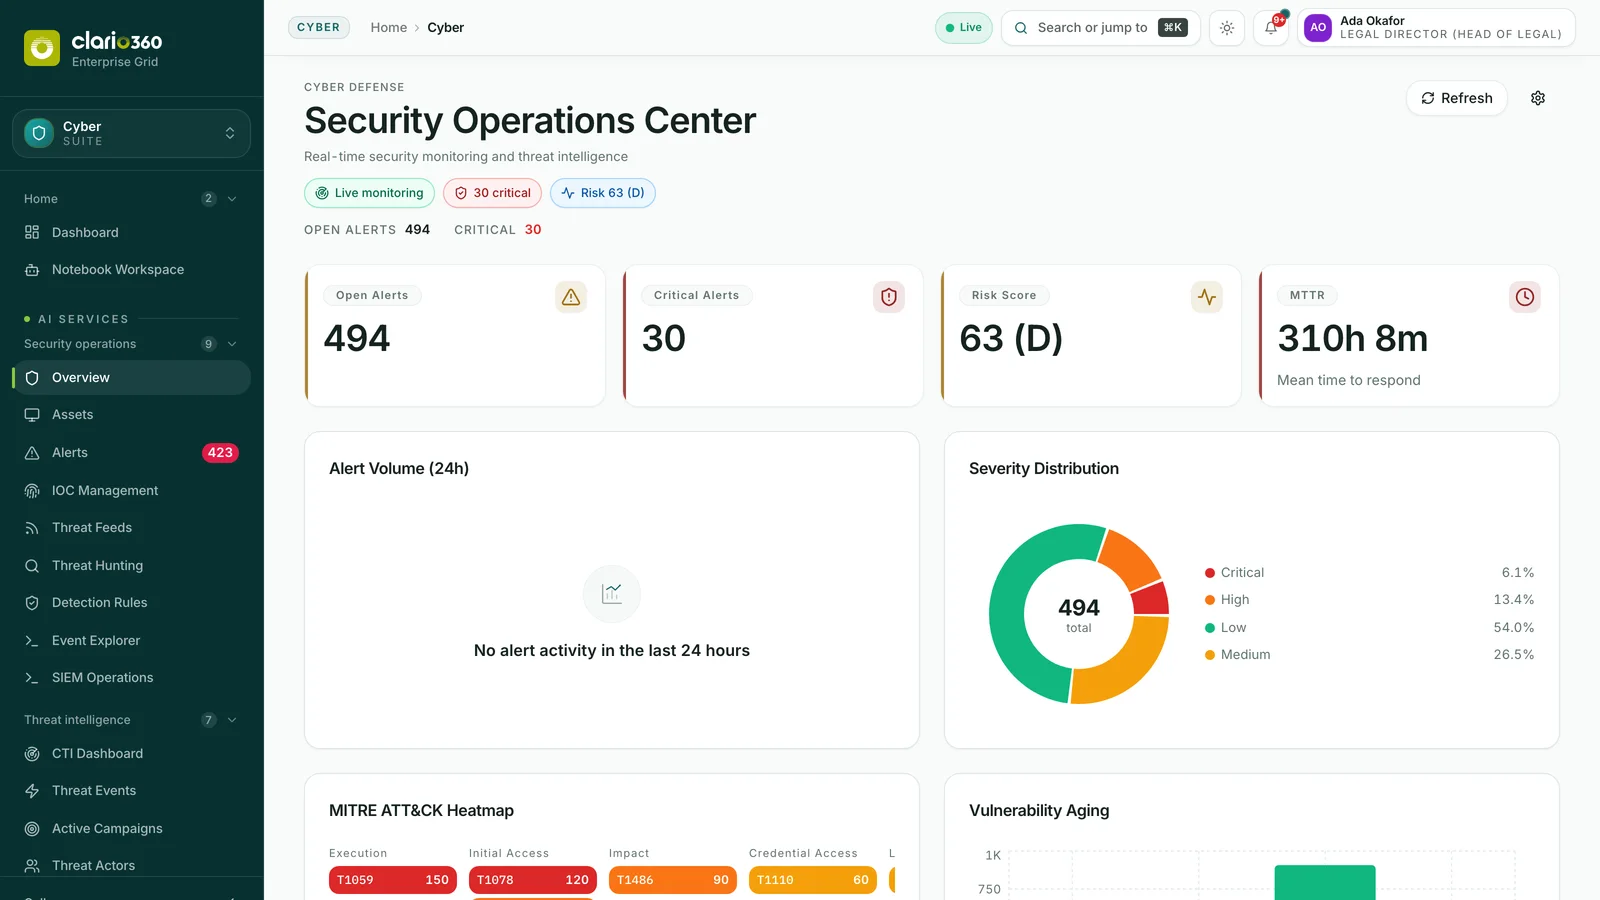Open IOC Management
This screenshot has height=900, width=1600.
click(131, 491)
